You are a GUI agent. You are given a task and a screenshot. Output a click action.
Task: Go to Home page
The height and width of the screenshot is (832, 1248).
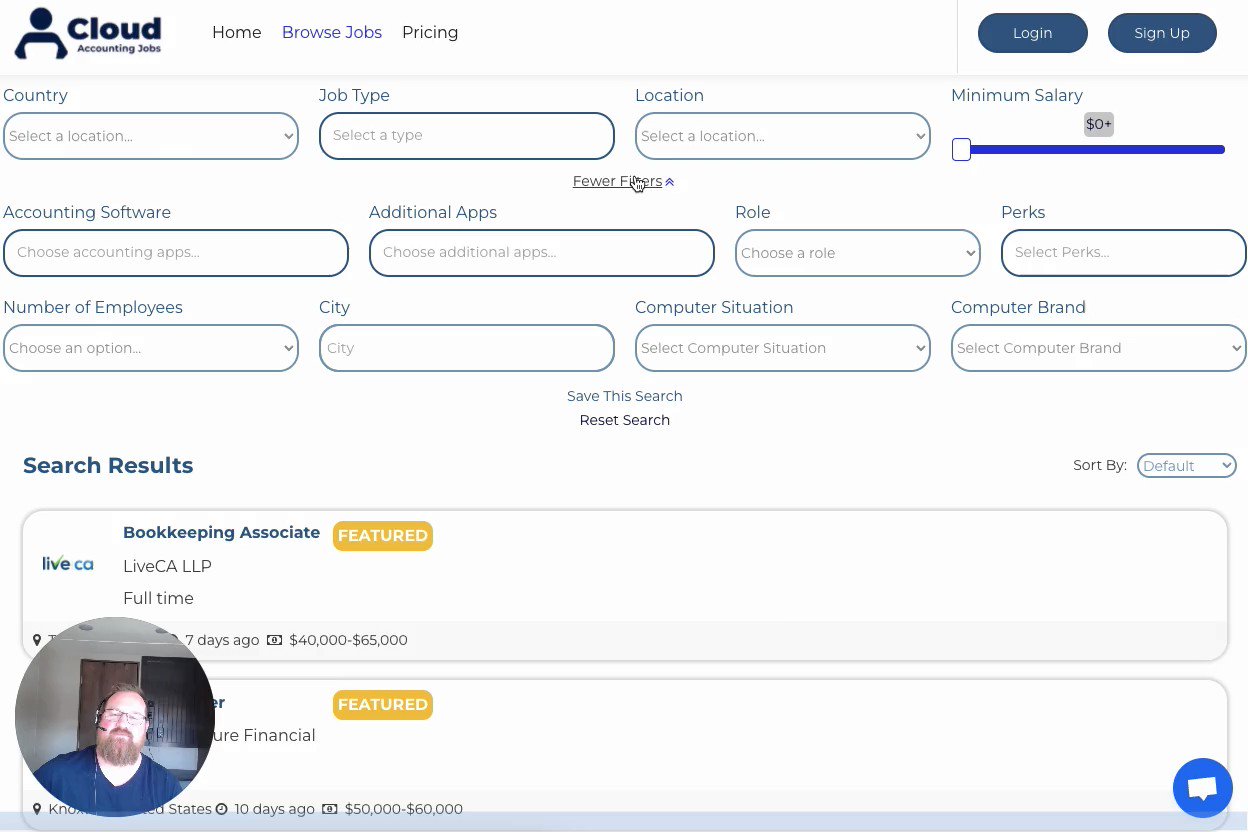(236, 33)
